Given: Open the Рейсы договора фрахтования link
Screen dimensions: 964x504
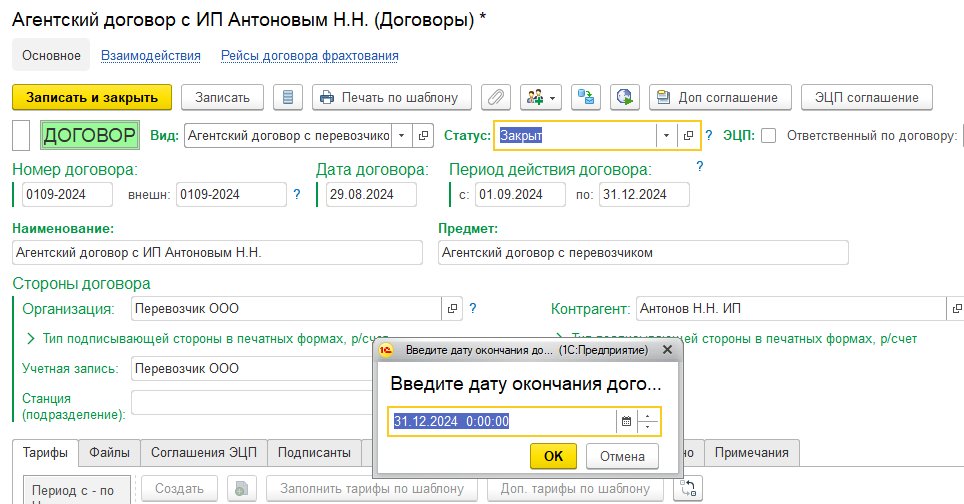Looking at the screenshot, I should 310,56.
